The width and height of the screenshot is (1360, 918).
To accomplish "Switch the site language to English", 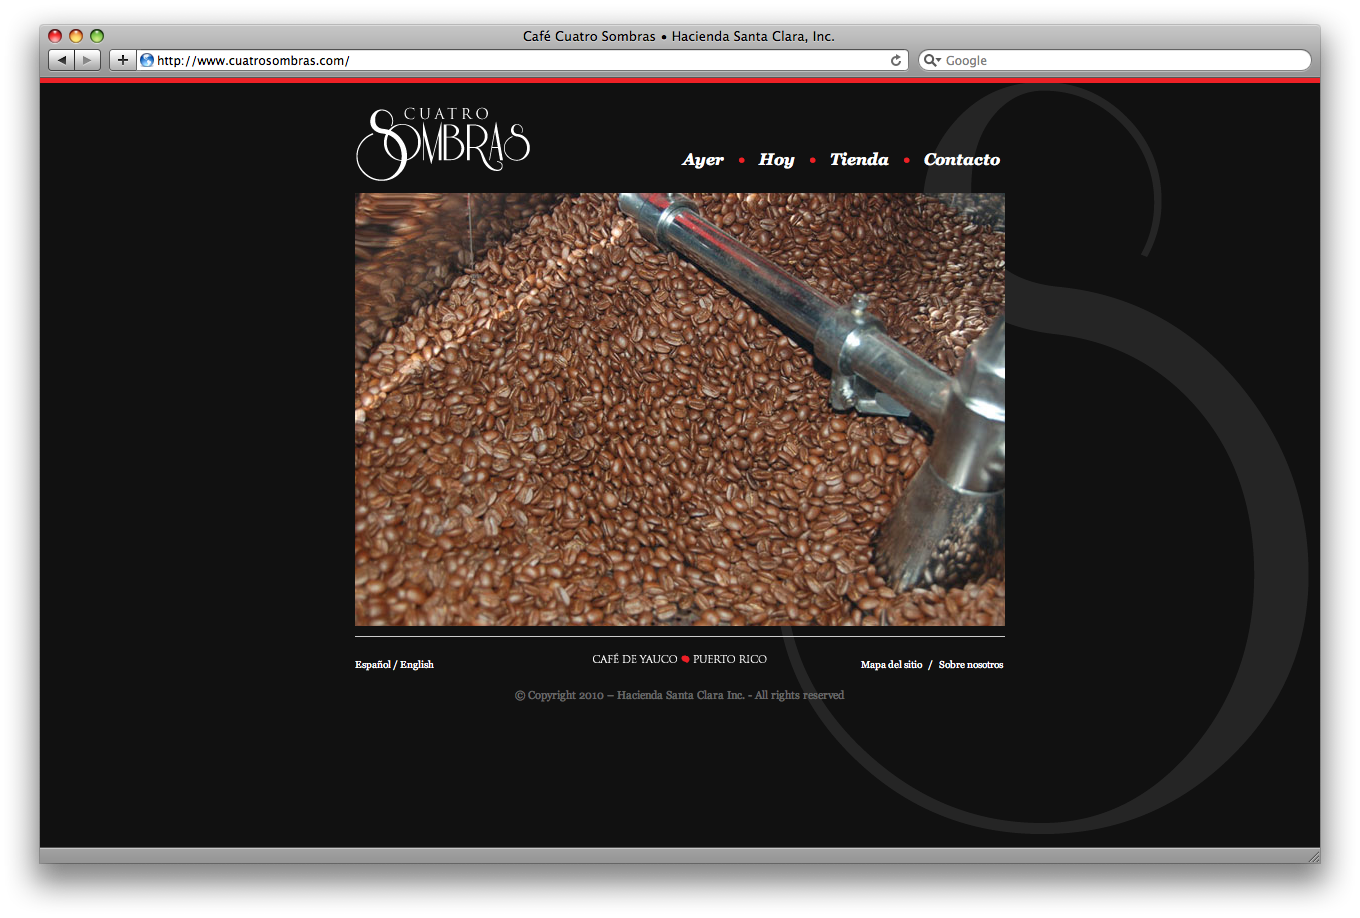I will click(x=417, y=665).
